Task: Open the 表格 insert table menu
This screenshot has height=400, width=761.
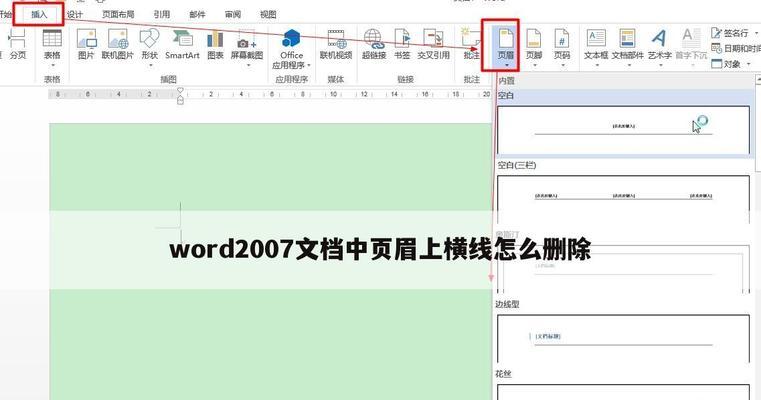Action: 52,48
